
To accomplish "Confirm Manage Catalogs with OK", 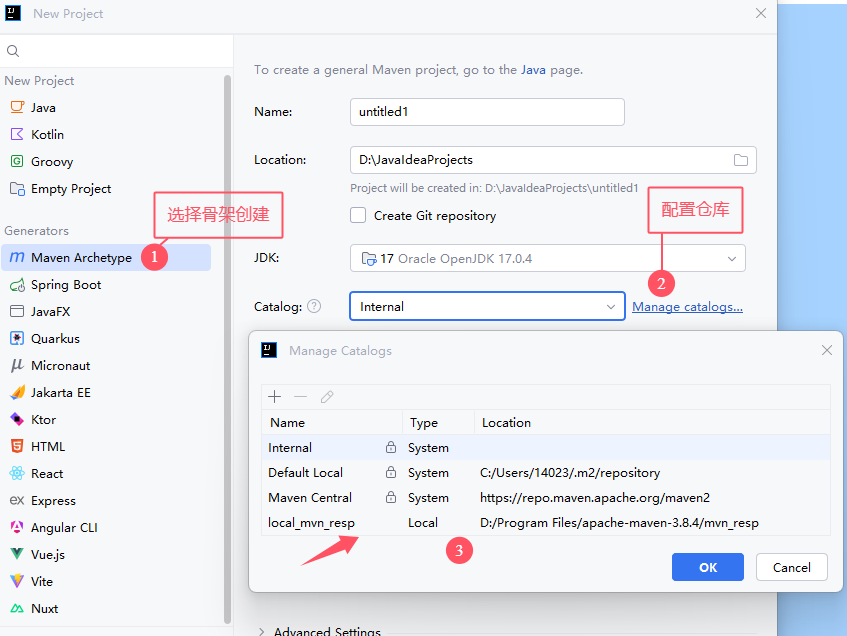I will [708, 567].
